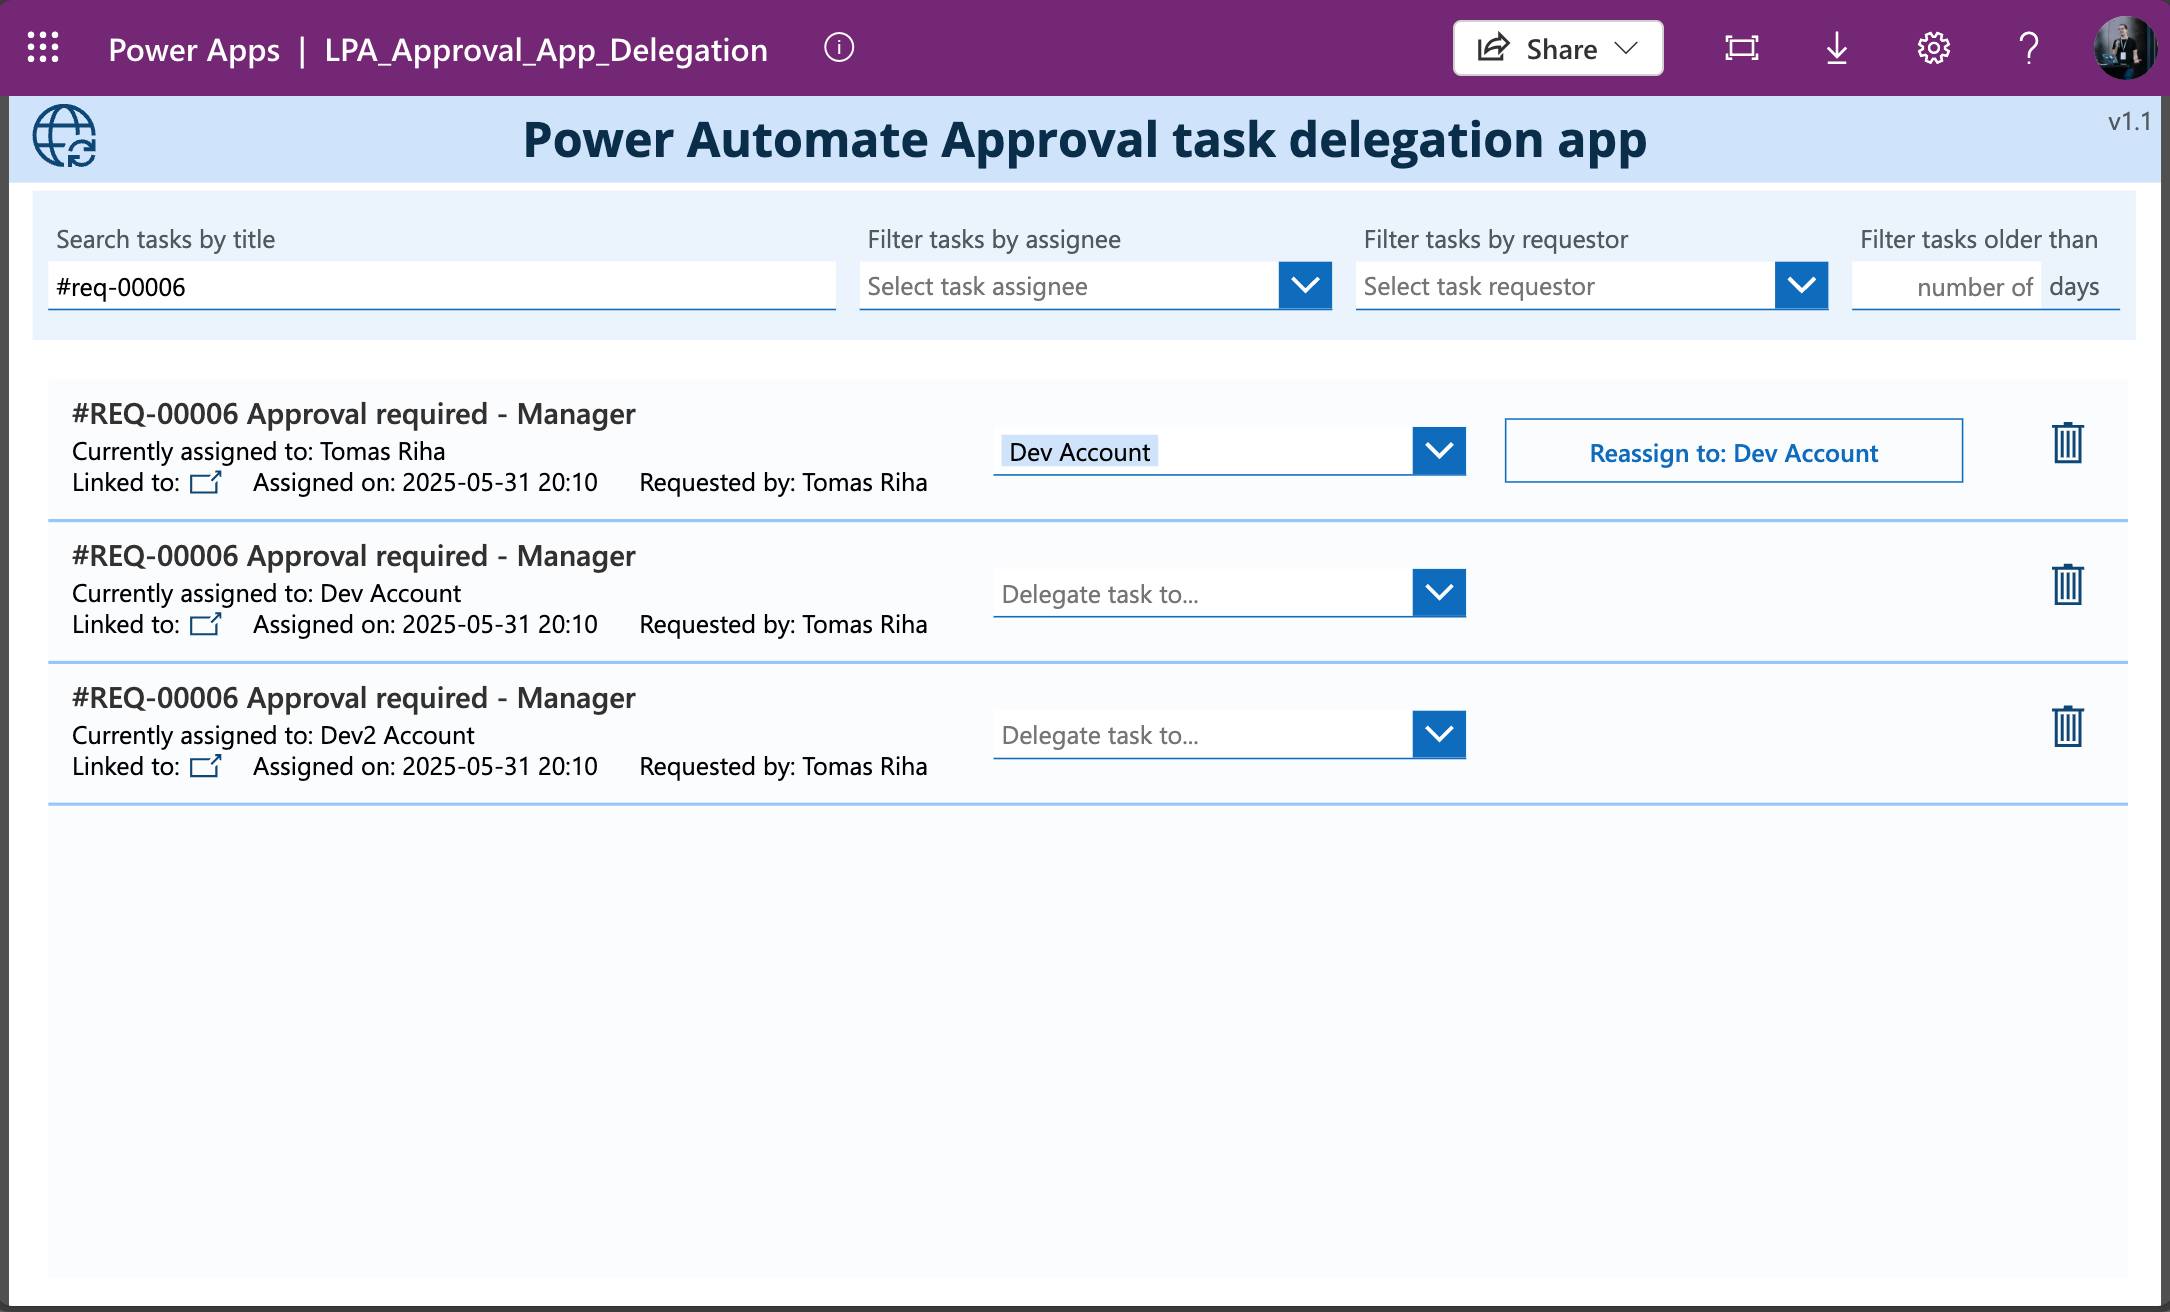The image size is (2170, 1312).
Task: Open the user profile avatar
Action: [x=2124, y=48]
